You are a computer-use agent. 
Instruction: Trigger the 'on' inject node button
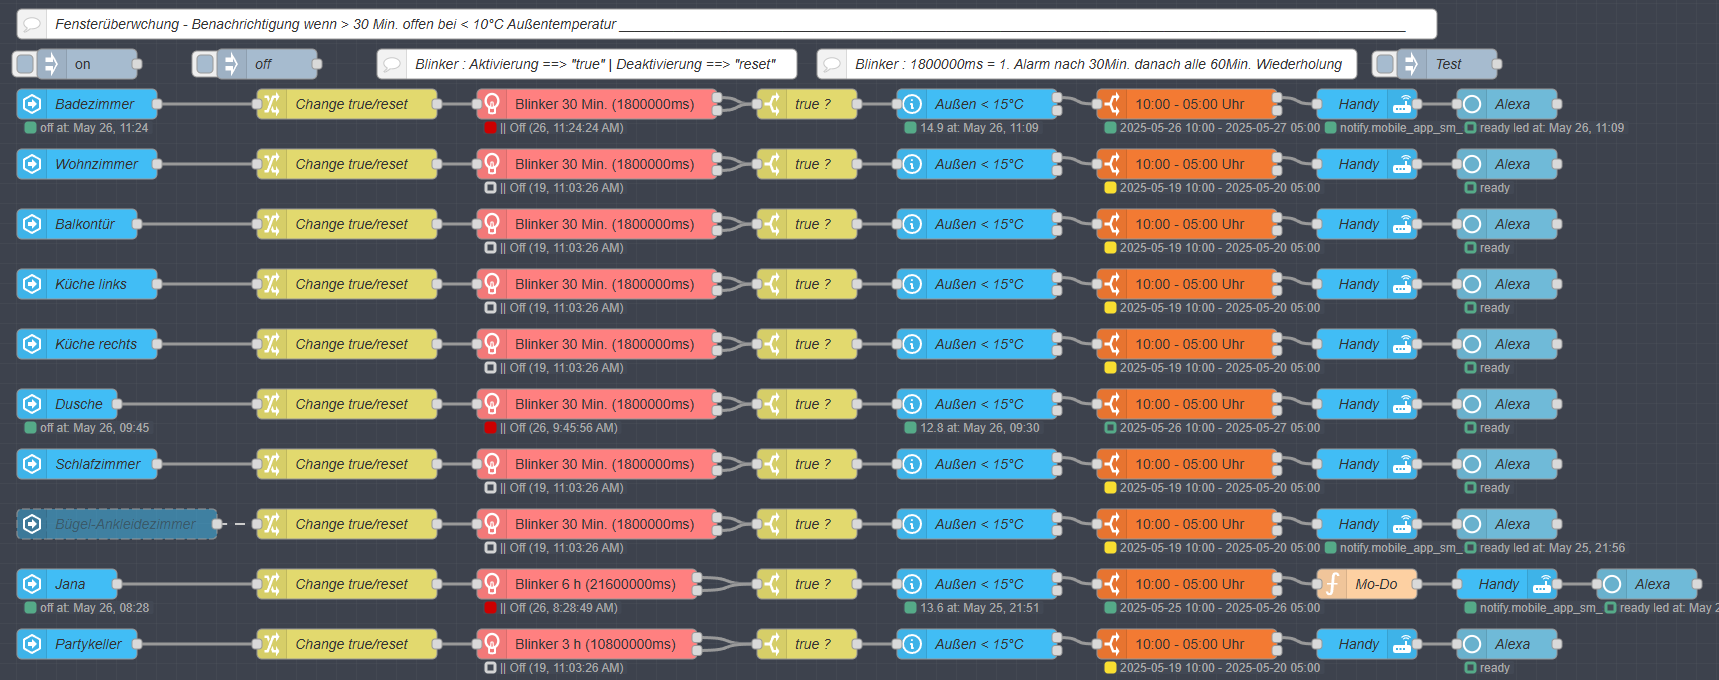click(25, 64)
